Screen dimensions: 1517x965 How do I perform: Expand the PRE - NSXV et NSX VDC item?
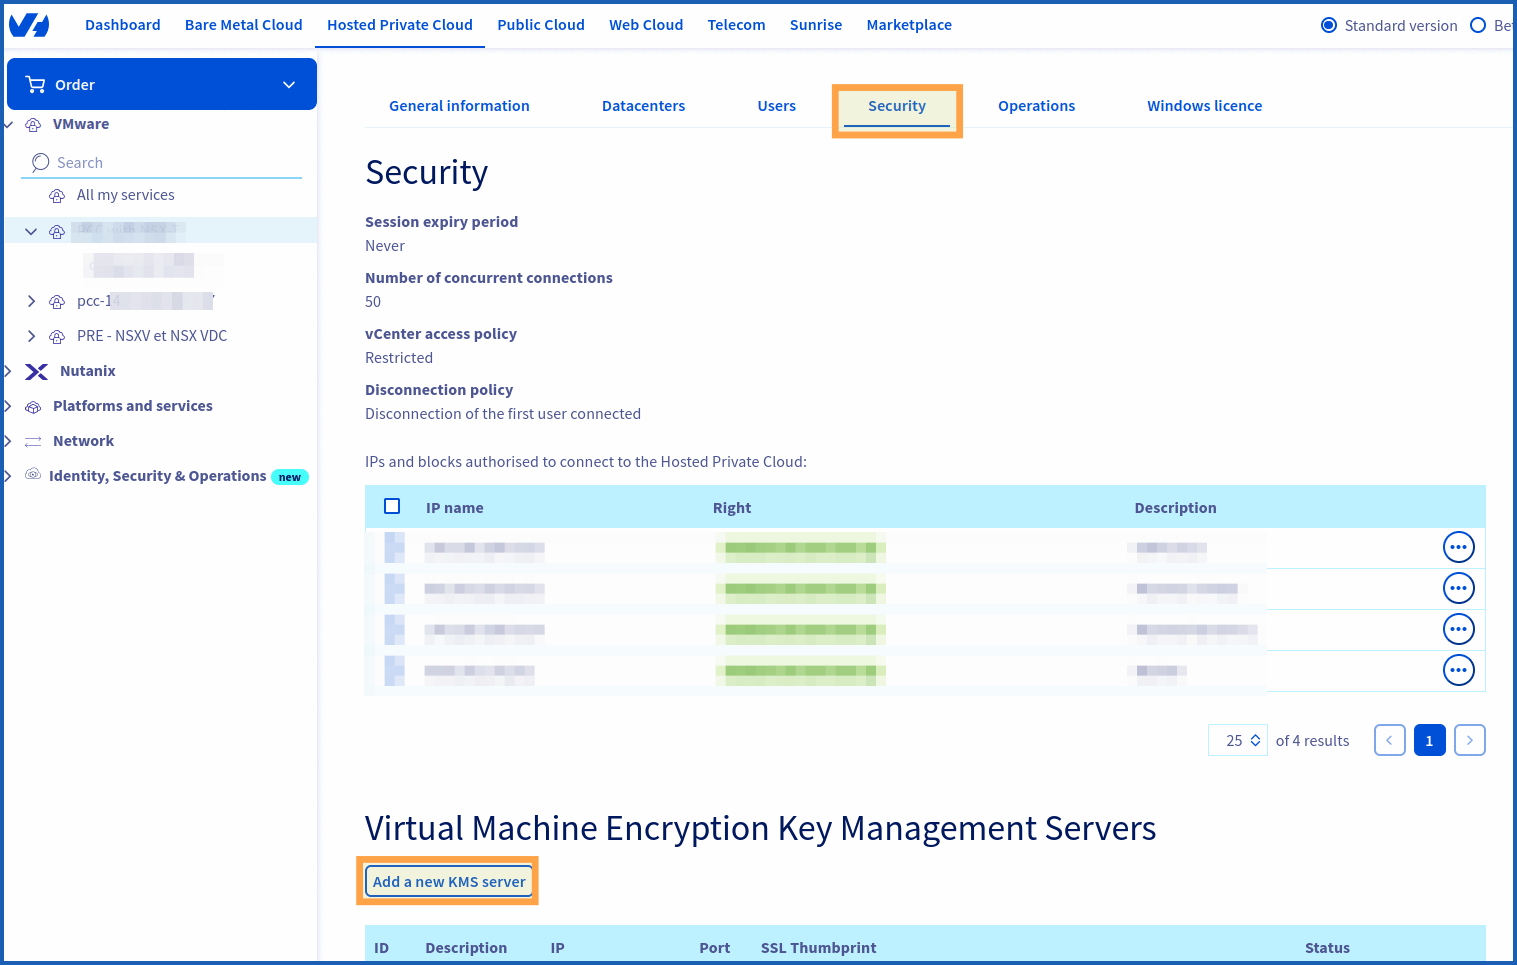[x=31, y=336]
